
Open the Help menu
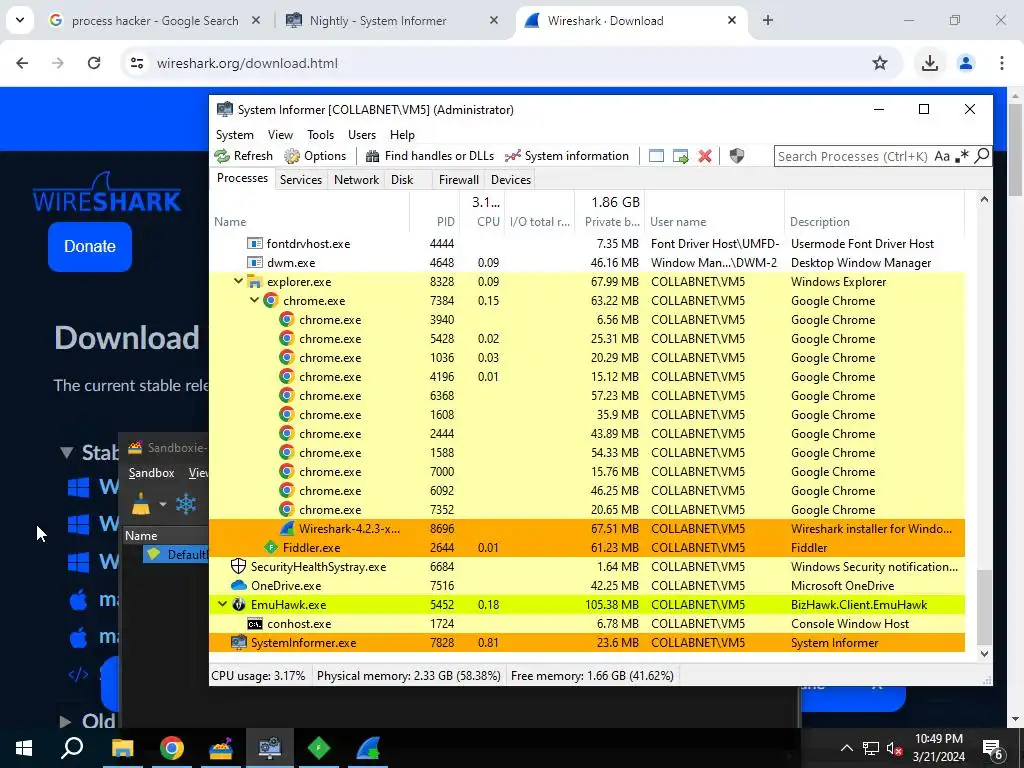[402, 135]
